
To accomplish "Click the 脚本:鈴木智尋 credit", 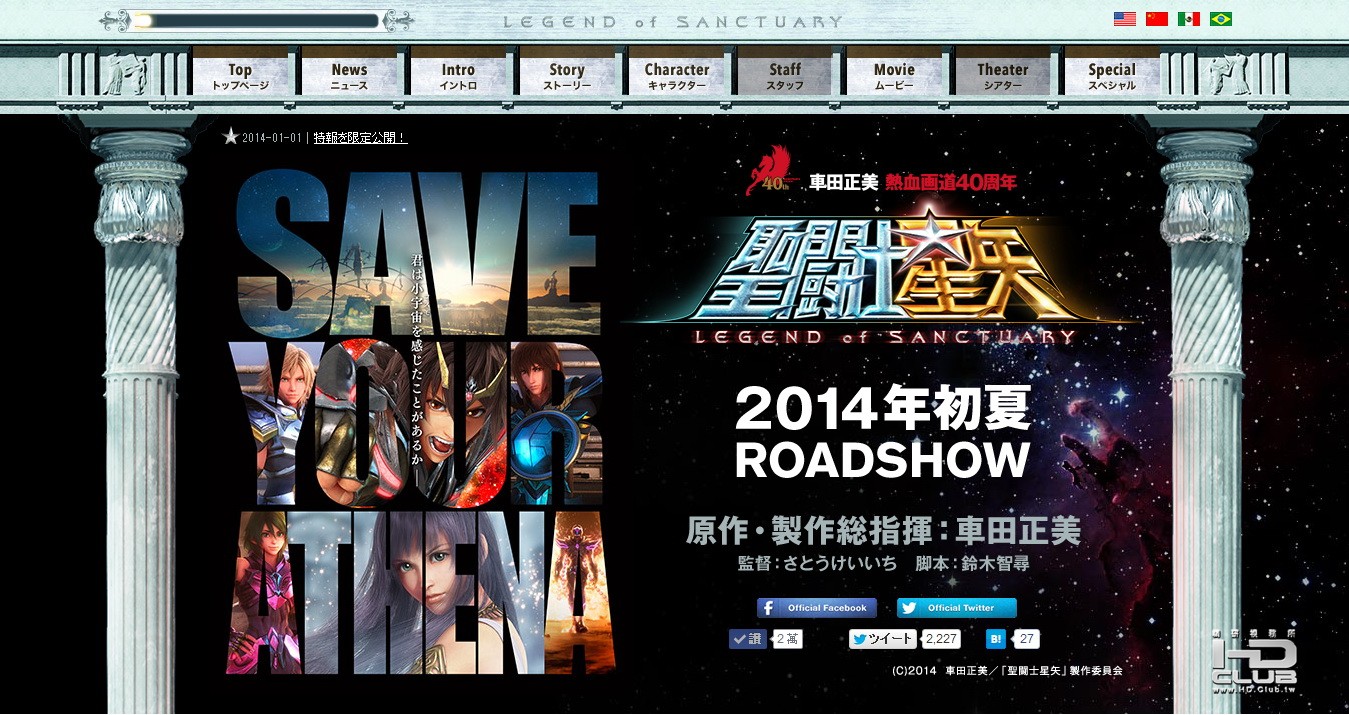I will (973, 564).
